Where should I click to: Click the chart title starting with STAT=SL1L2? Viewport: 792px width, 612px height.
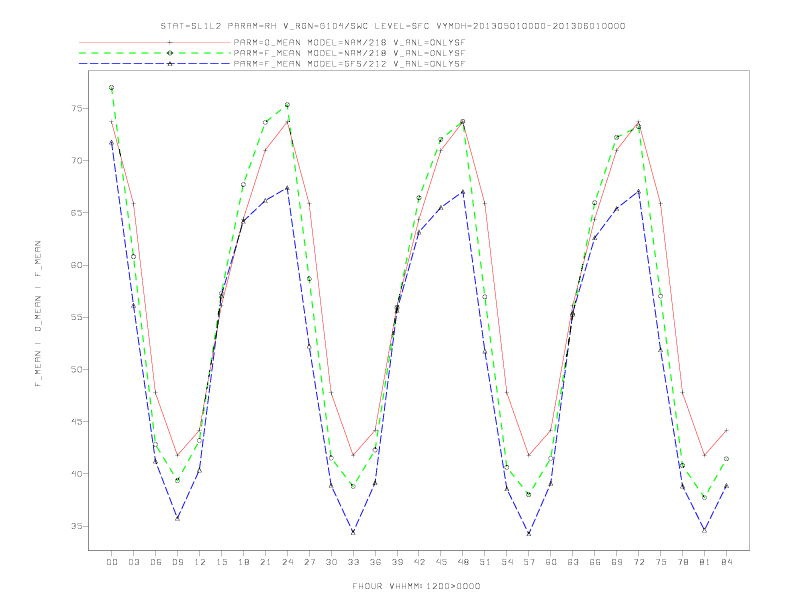(392, 26)
